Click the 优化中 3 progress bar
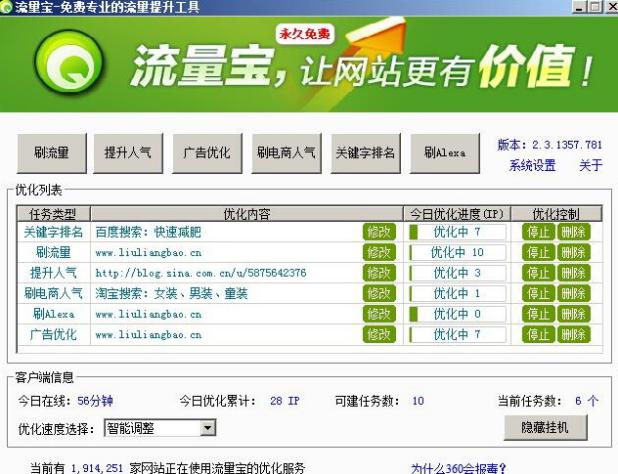The width and height of the screenshot is (618, 474). [x=458, y=273]
